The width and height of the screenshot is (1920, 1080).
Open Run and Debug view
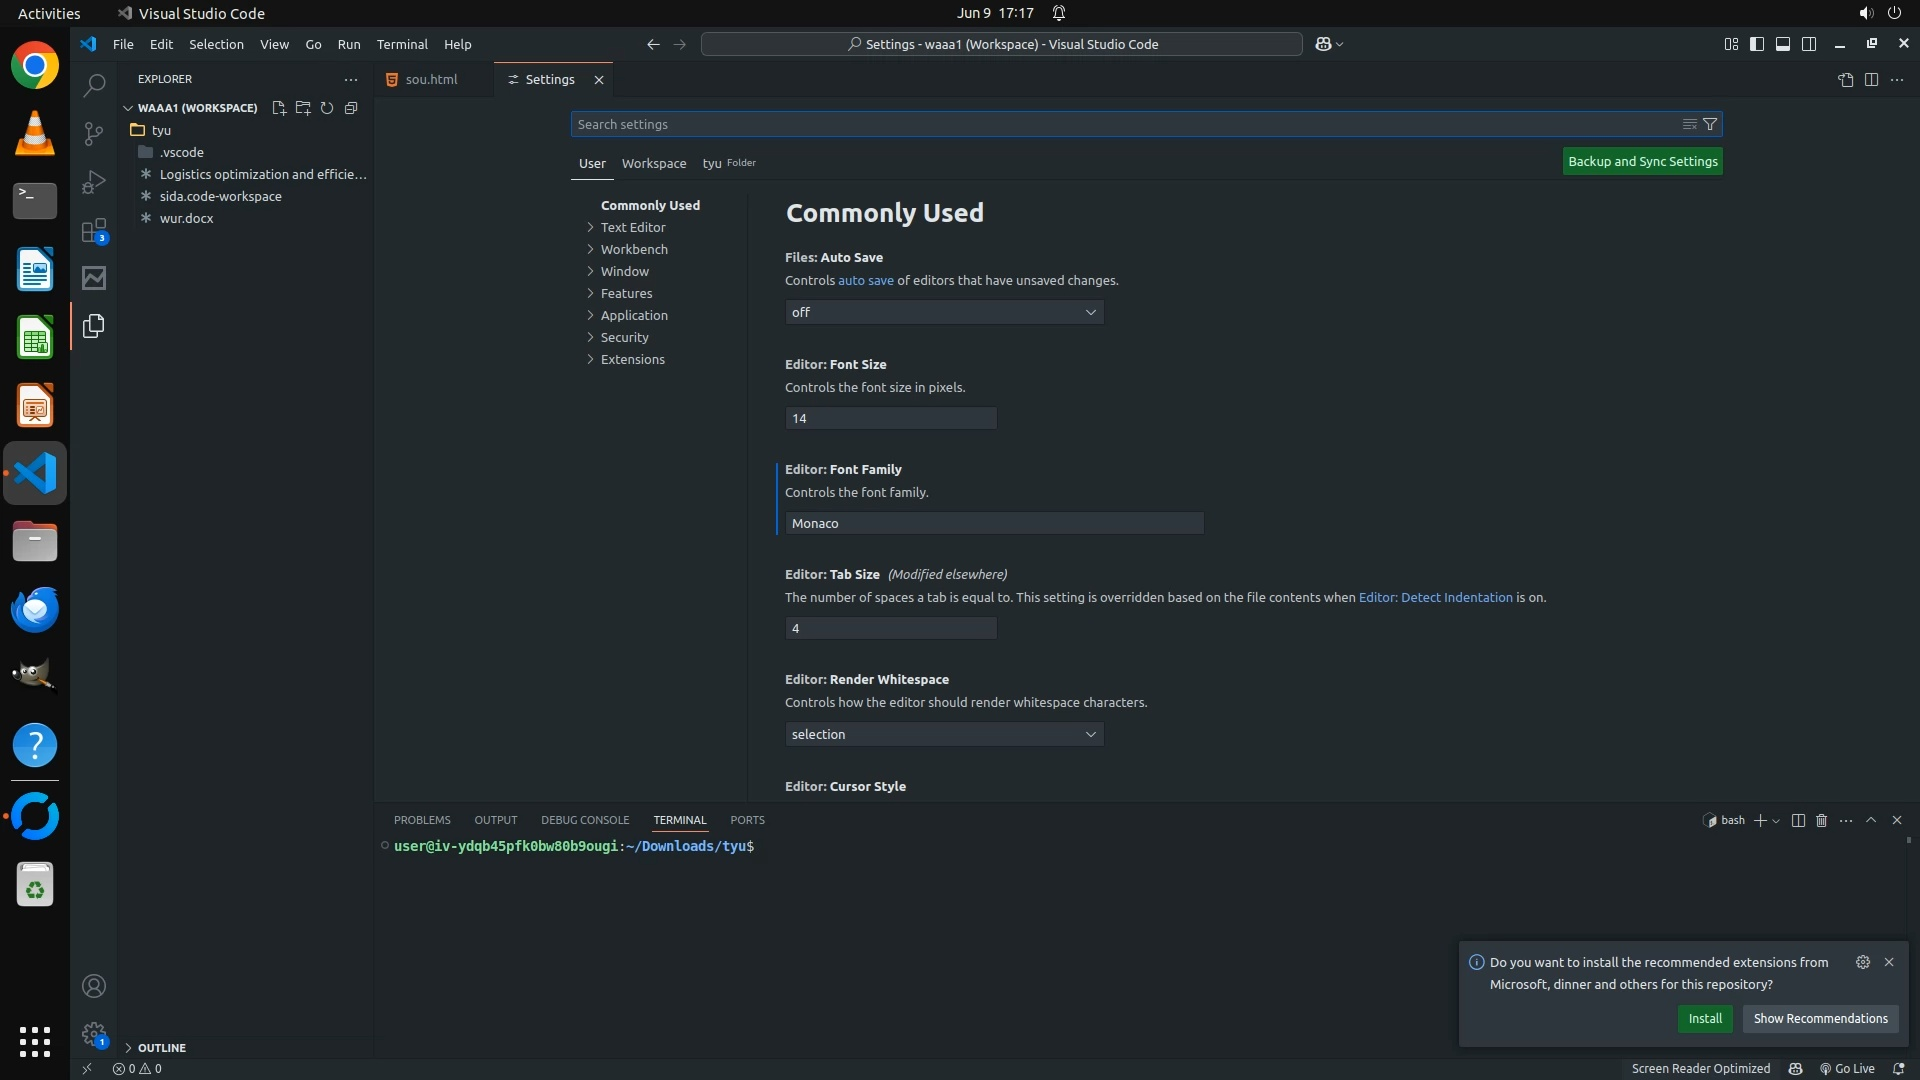[94, 182]
